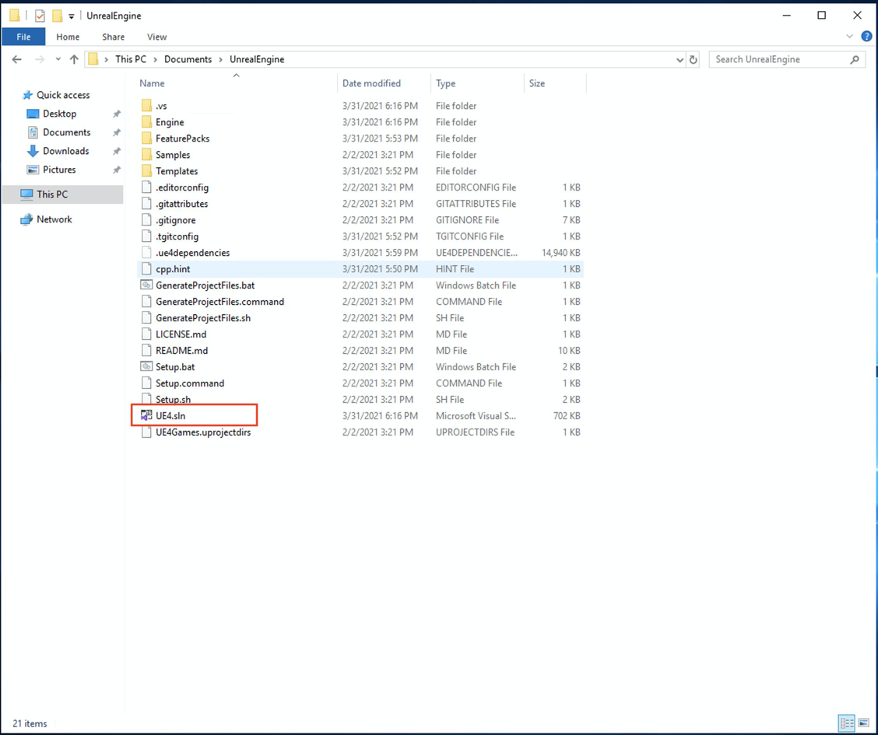Switch to details view in status bar

pos(847,722)
